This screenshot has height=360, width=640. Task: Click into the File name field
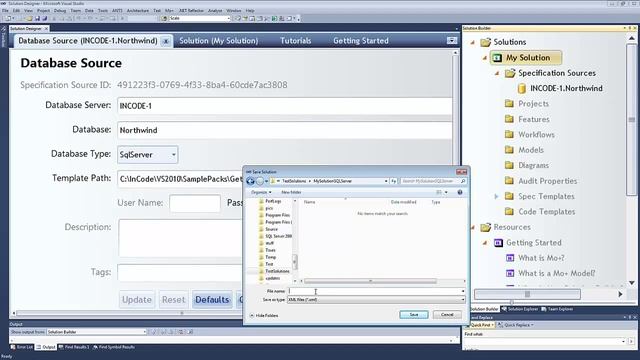[x=376, y=291]
